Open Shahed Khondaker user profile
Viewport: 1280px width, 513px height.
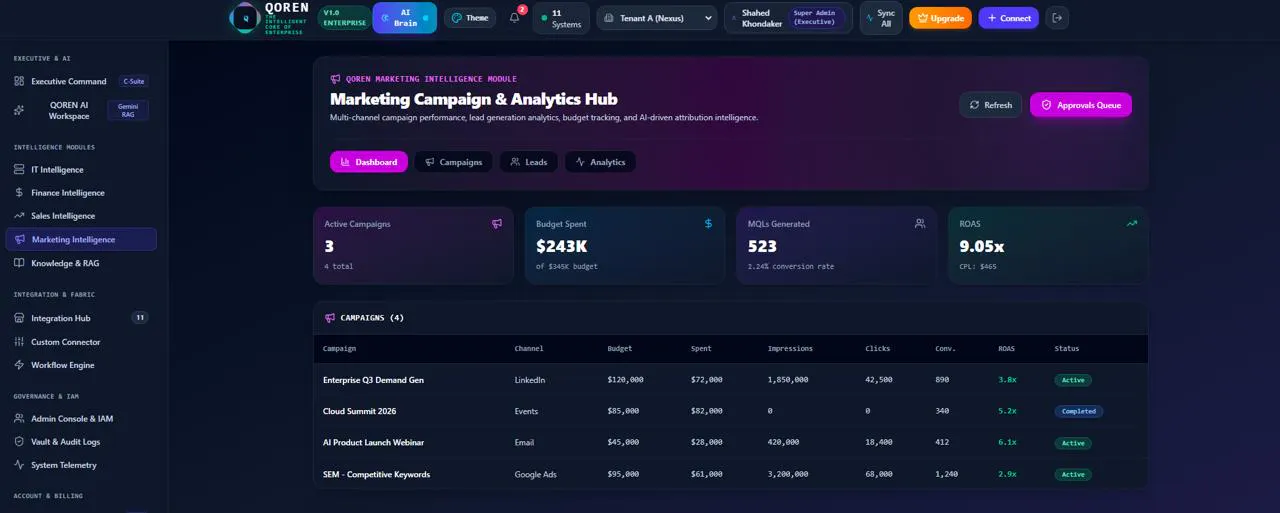pos(788,18)
